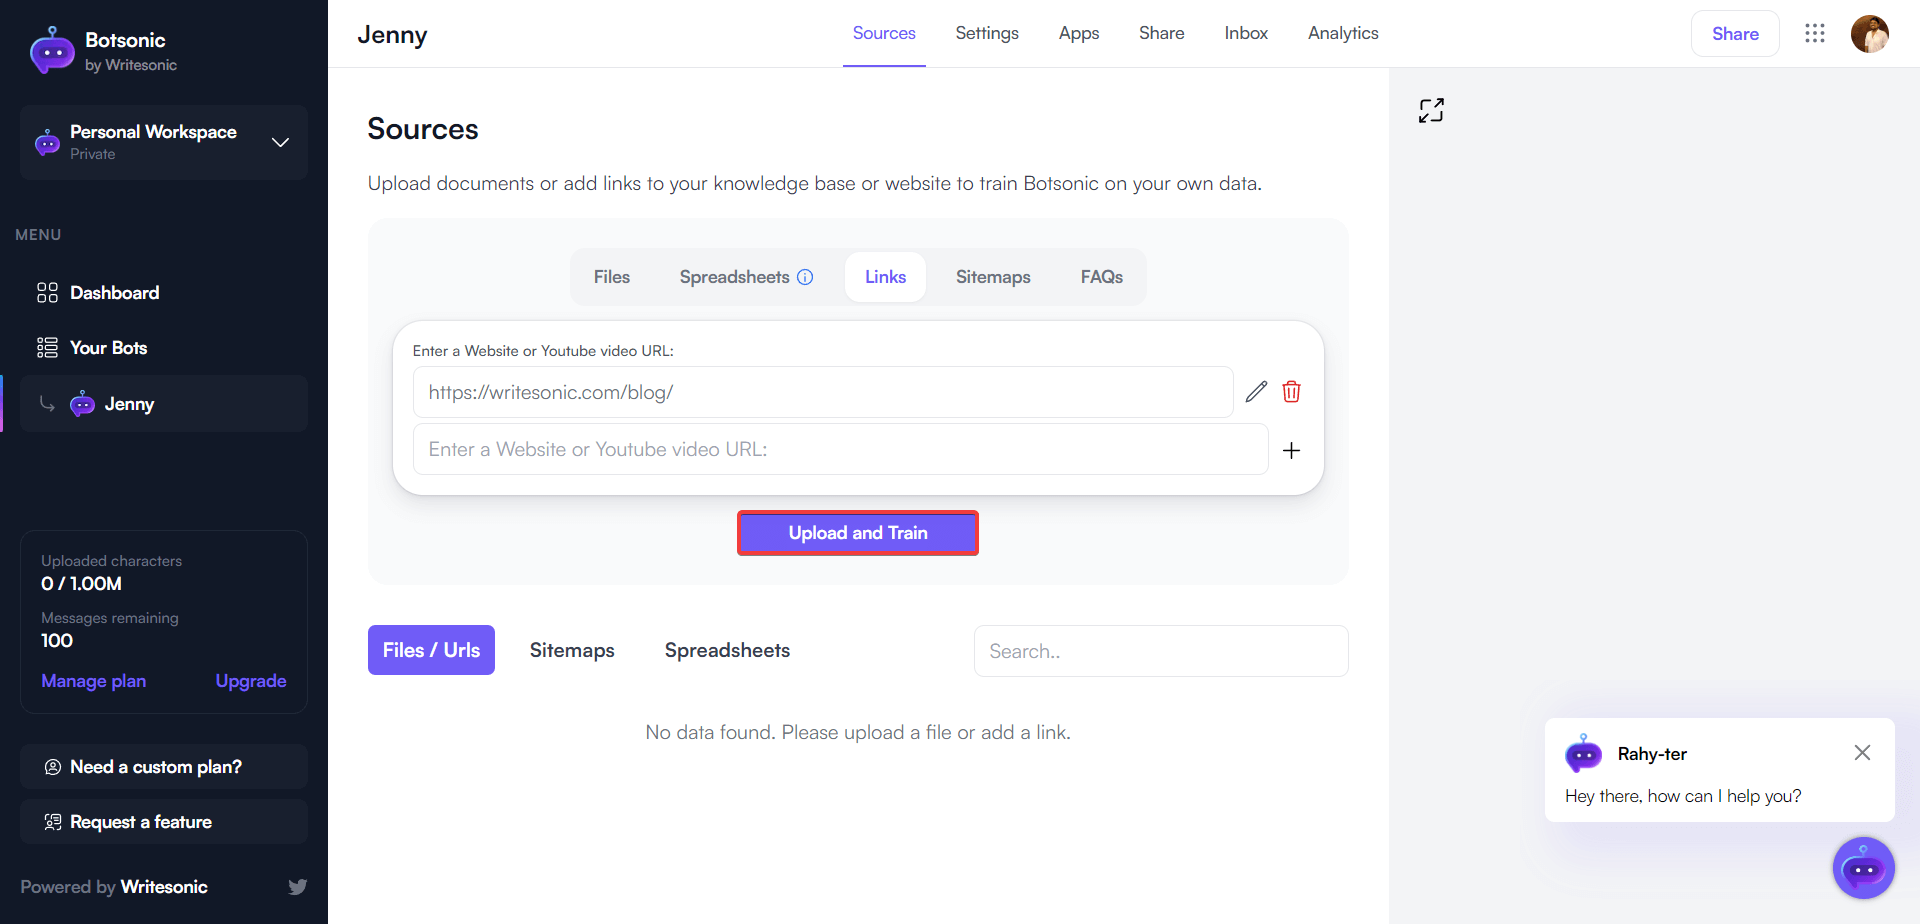
Task: Dismiss the Rahy-ter chat popup
Action: coord(1863,752)
